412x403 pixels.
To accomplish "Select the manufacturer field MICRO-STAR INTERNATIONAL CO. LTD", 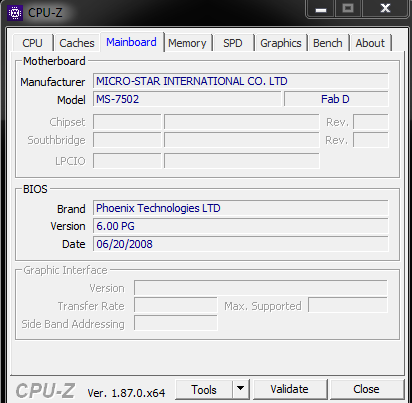I will pyautogui.click(x=241, y=81).
